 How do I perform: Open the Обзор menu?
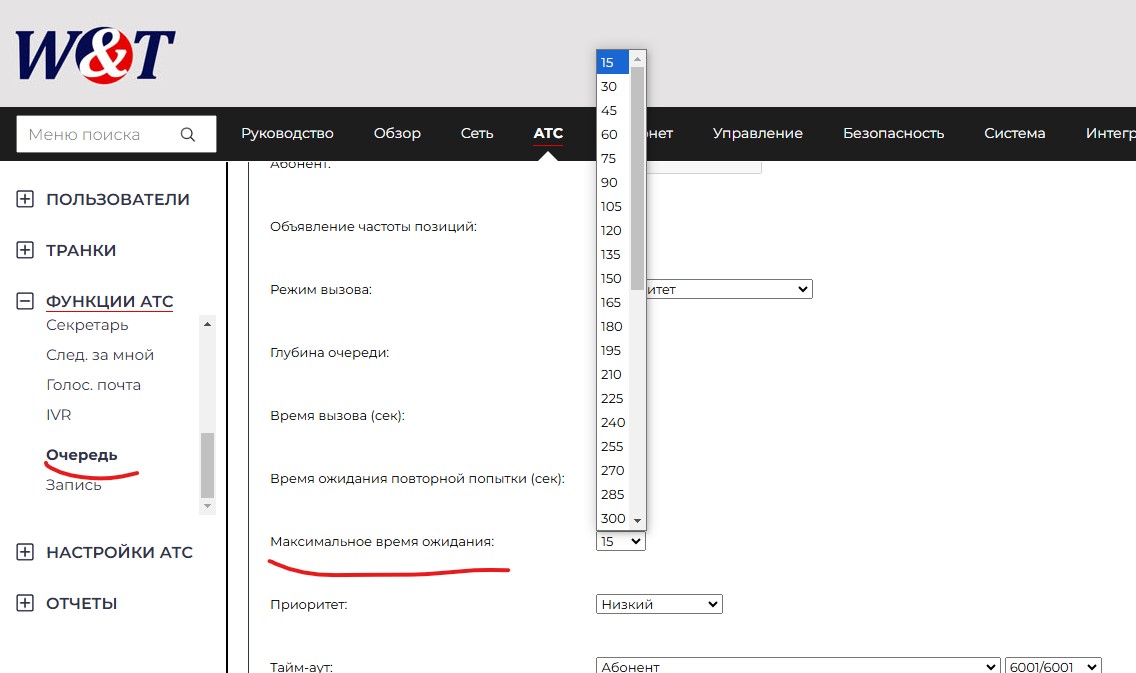pyautogui.click(x=397, y=133)
